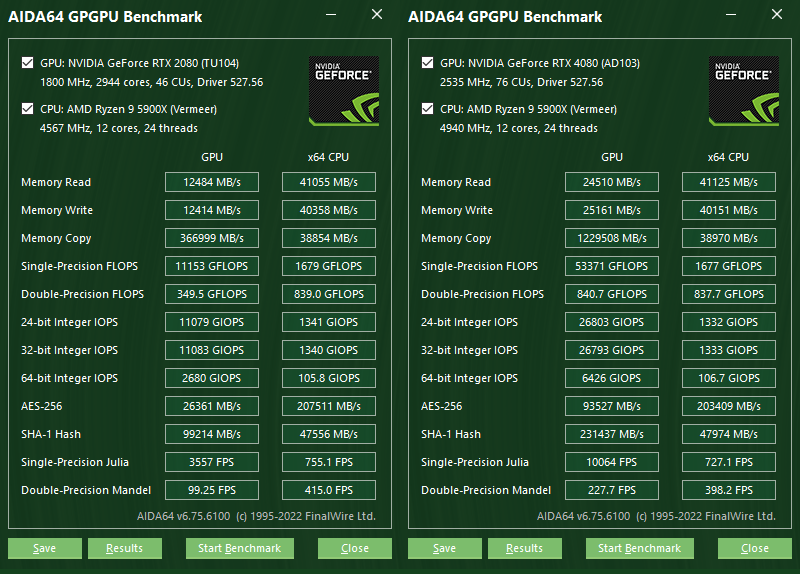Click the GPU label NVIDIA GeForce RTX 2080 (TU104)
800x574 pixels.
pos(139,63)
